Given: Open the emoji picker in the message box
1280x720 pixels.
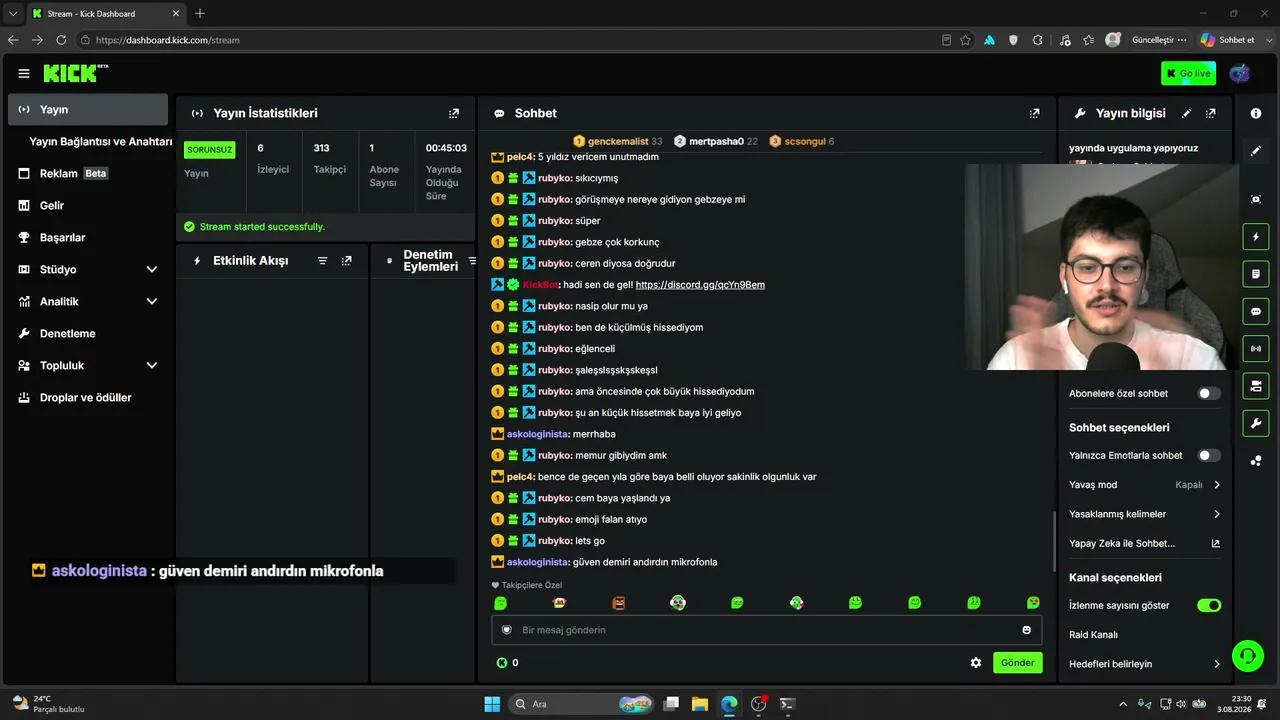Looking at the screenshot, I should [1026, 630].
